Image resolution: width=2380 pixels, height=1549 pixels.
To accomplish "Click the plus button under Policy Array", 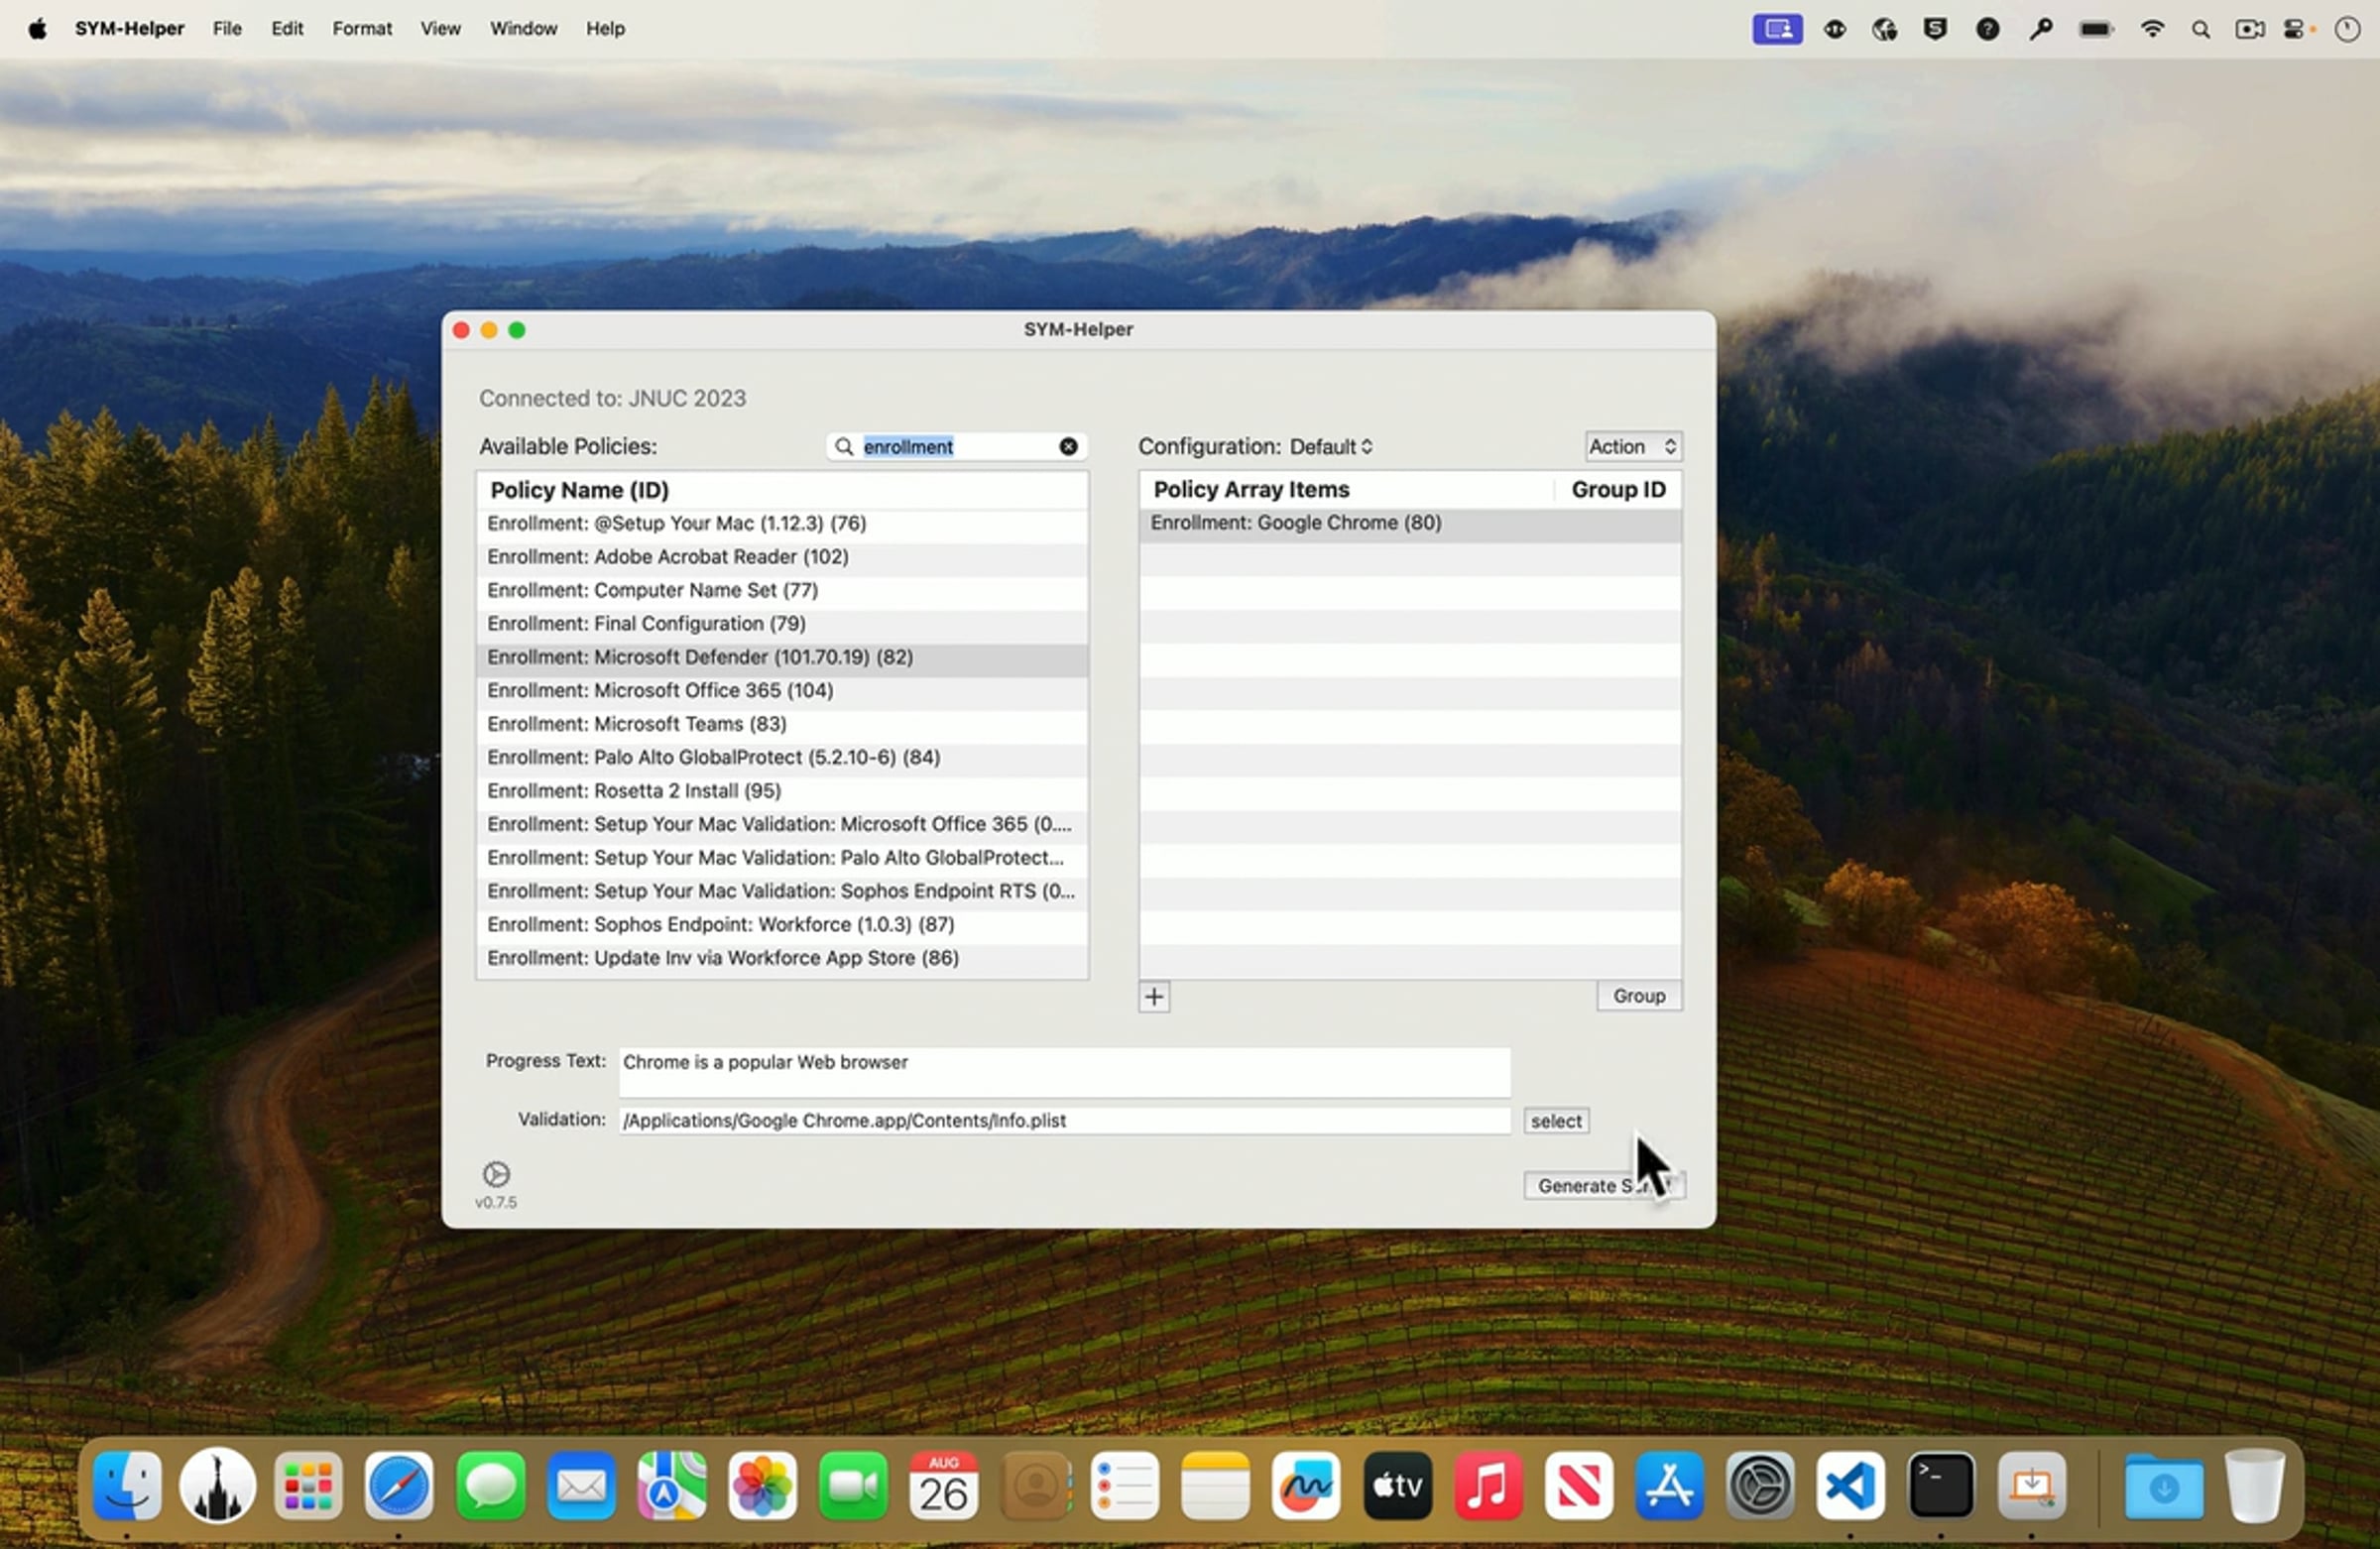I will [x=1154, y=996].
